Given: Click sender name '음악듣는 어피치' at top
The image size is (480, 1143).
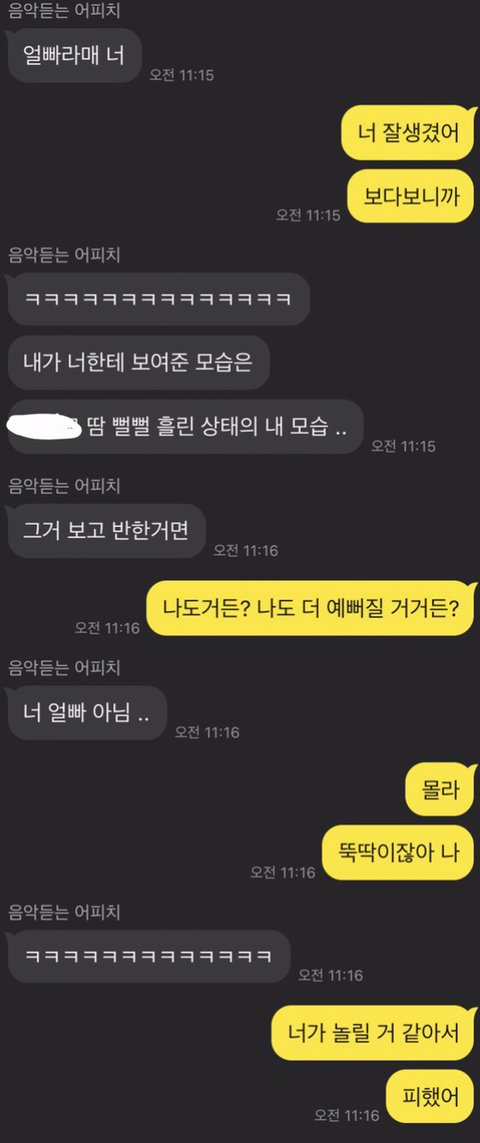Looking at the screenshot, I should point(64,11).
